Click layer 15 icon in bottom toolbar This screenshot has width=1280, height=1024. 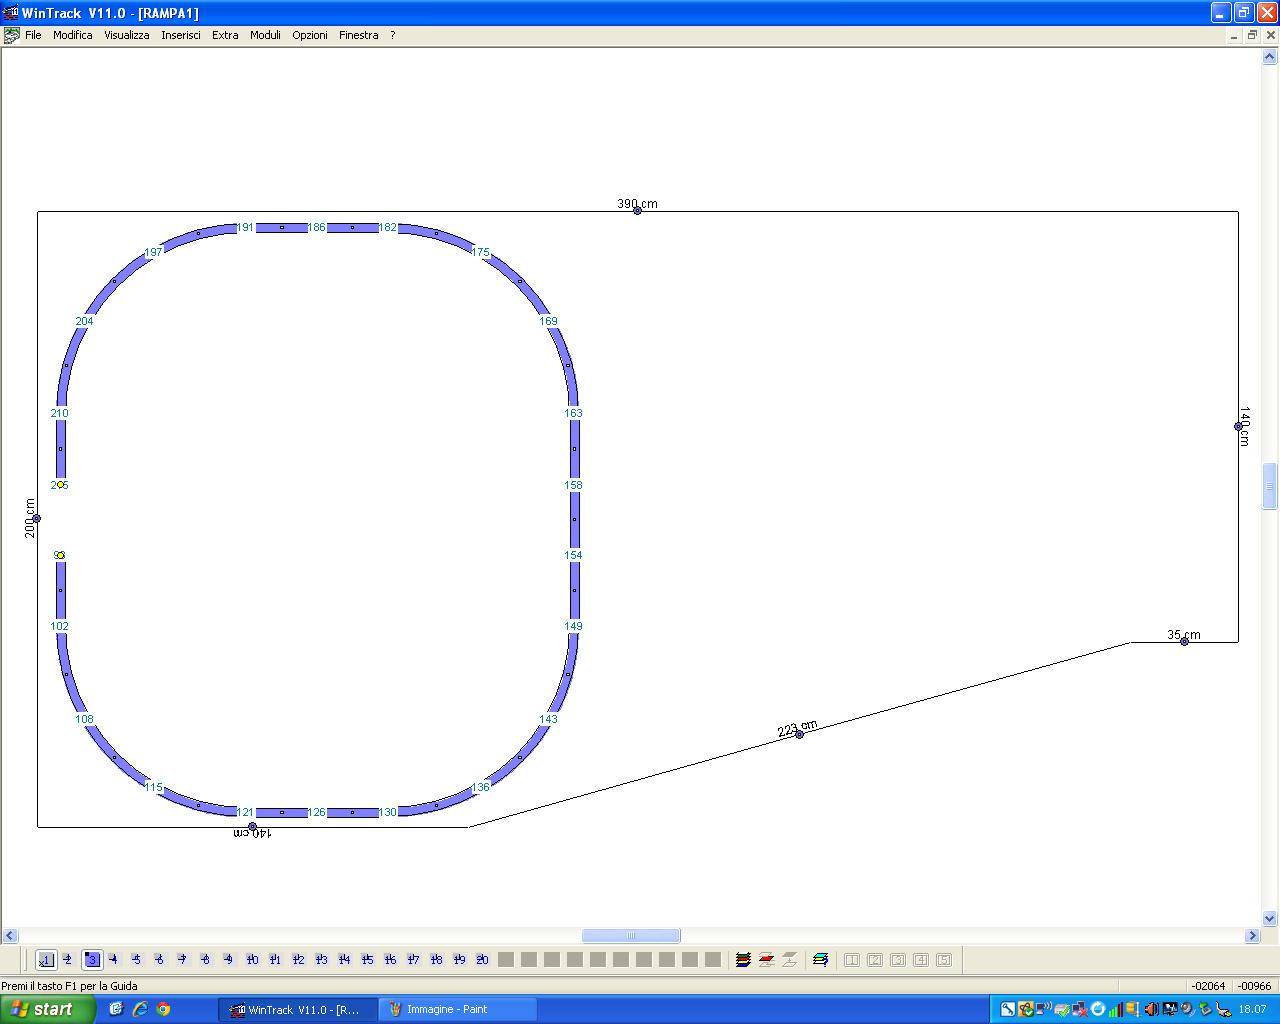[367, 960]
